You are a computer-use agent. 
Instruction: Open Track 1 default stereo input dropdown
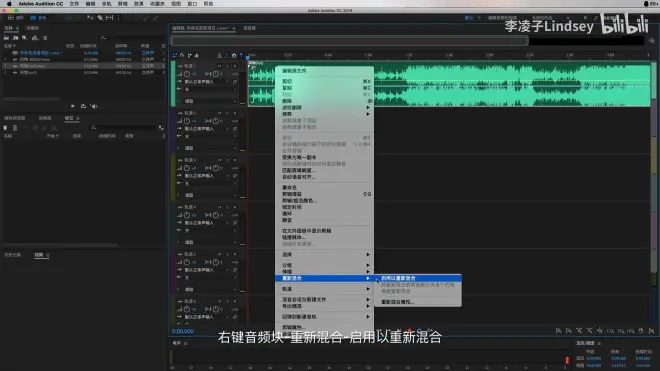point(207,82)
